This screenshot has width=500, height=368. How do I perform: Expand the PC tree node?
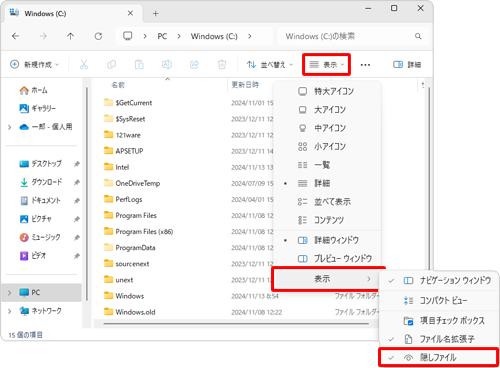tap(9, 293)
